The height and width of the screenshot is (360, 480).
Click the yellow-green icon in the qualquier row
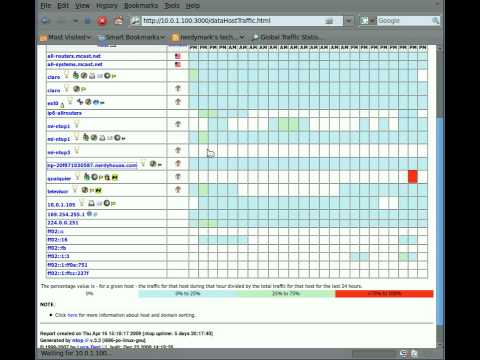pyautogui.click(x=115, y=177)
